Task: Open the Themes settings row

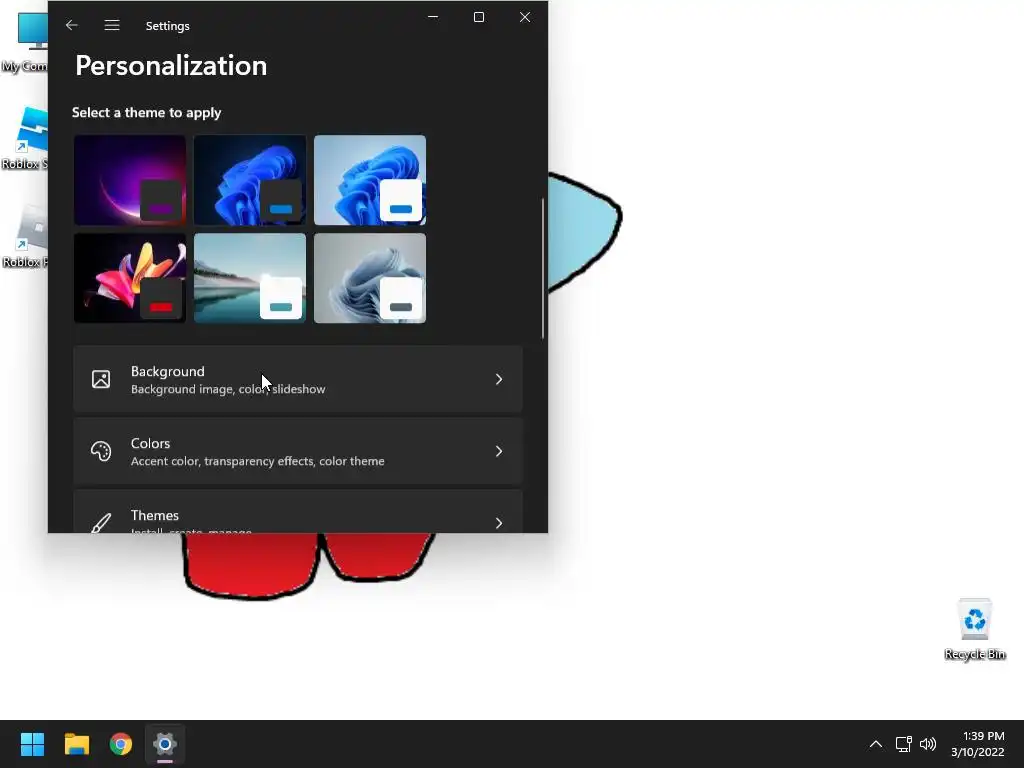Action: (298, 512)
